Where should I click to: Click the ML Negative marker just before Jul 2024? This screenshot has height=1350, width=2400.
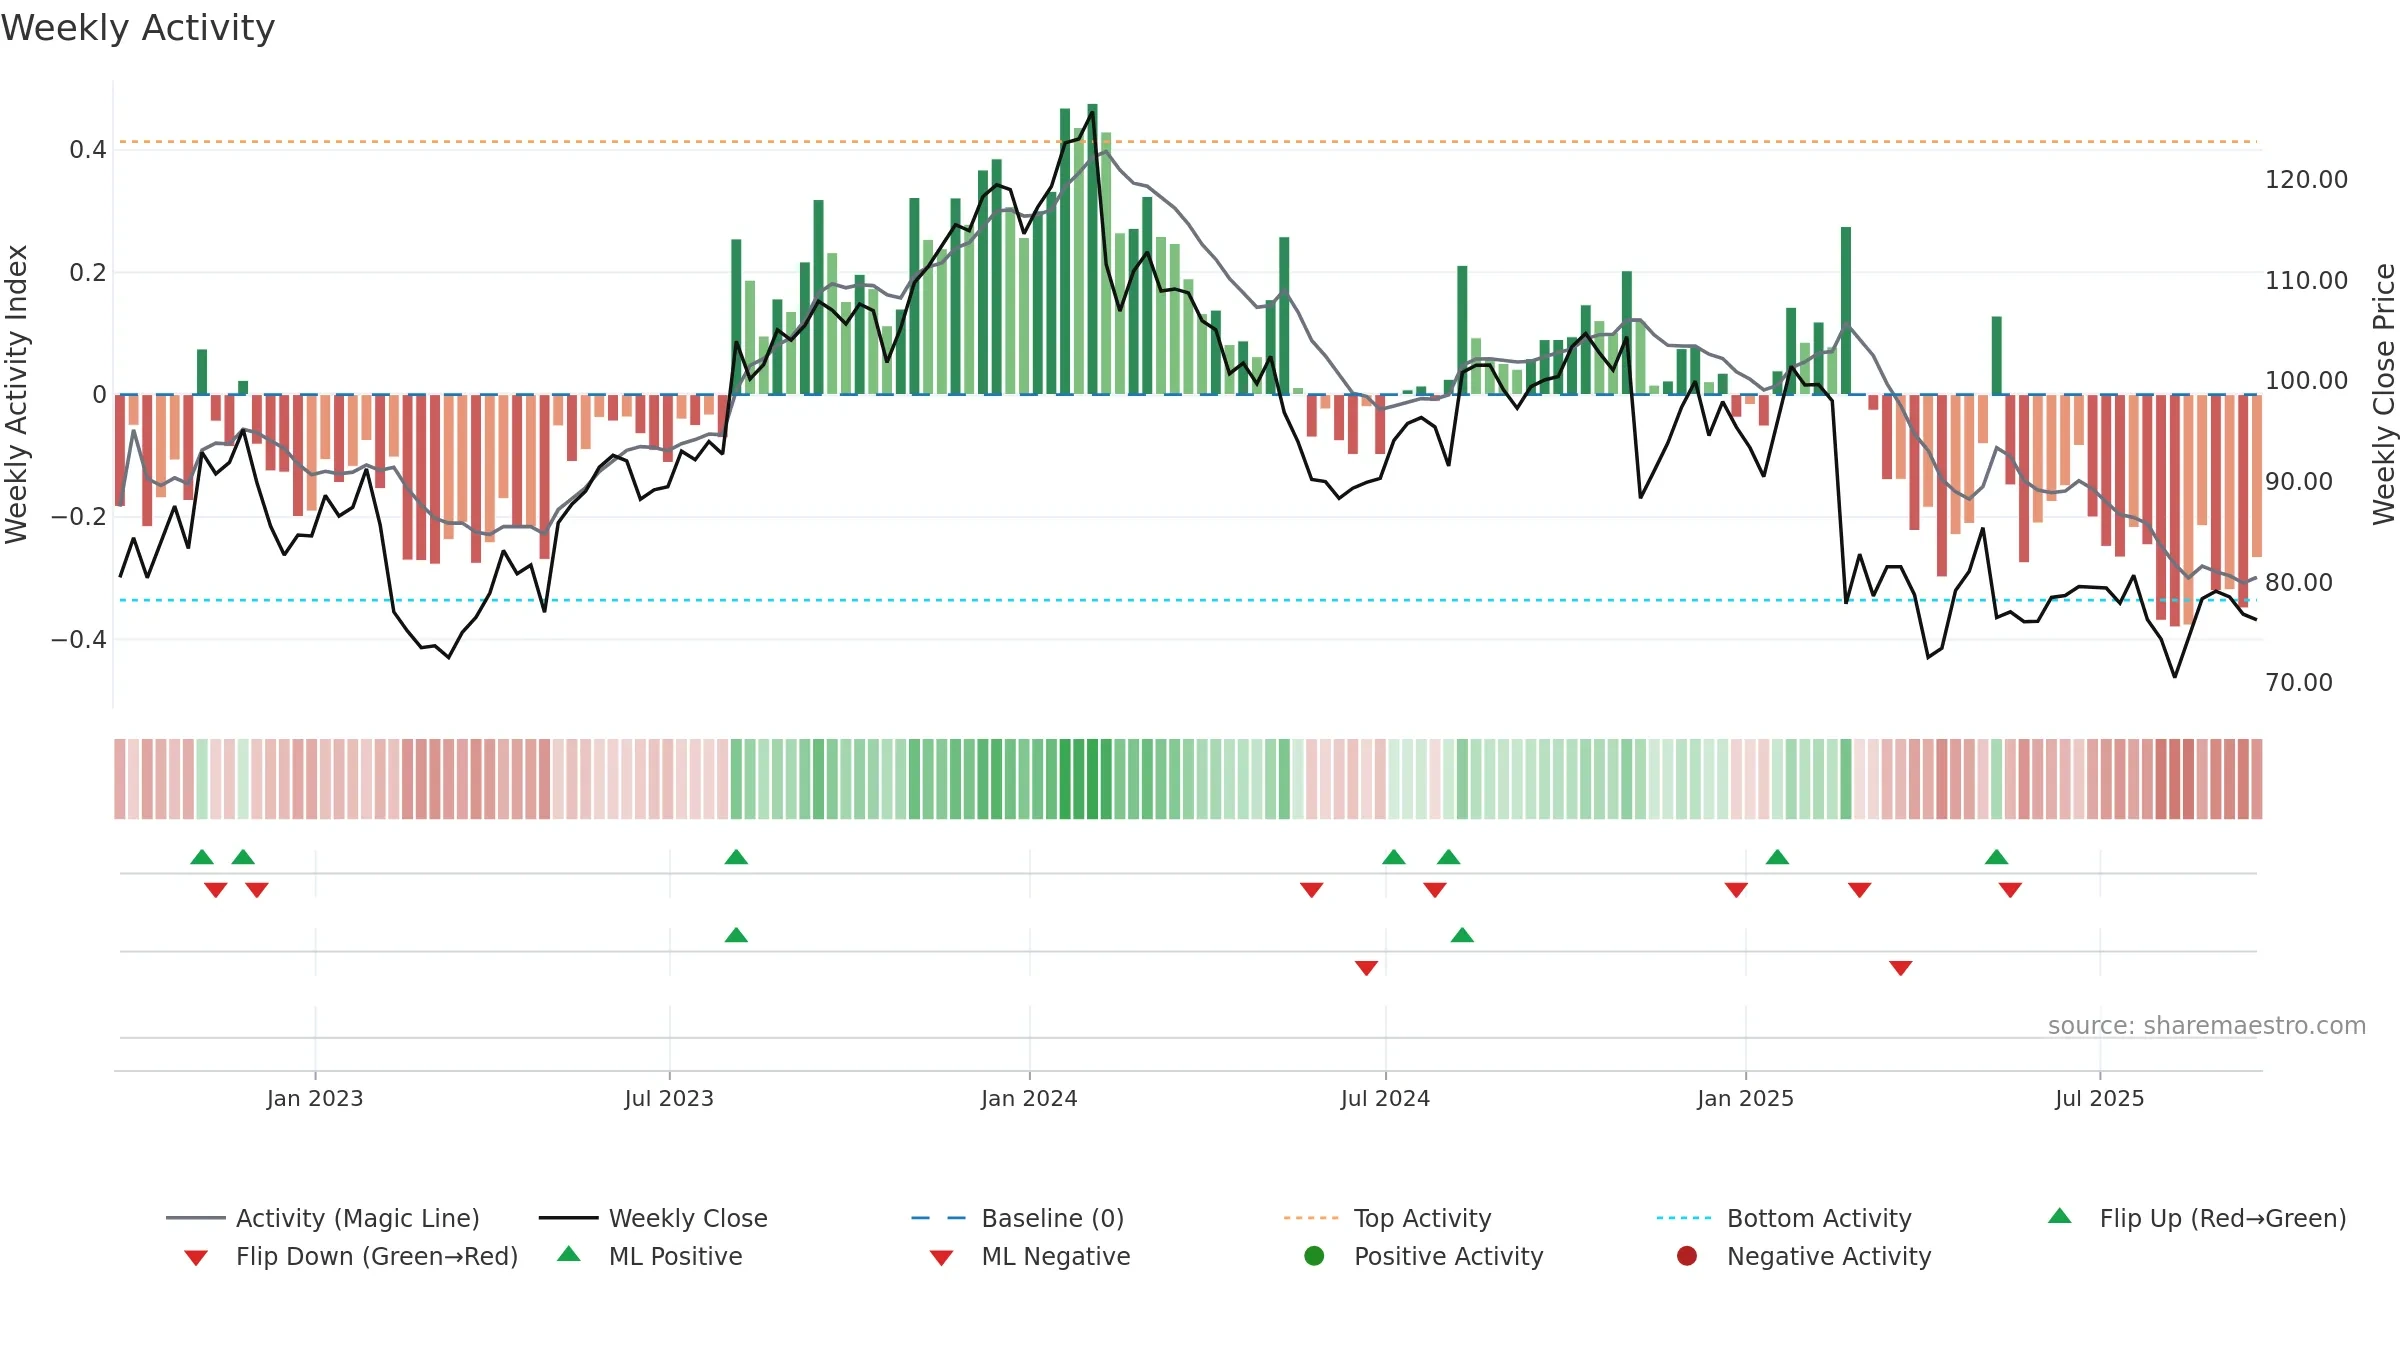[1366, 968]
